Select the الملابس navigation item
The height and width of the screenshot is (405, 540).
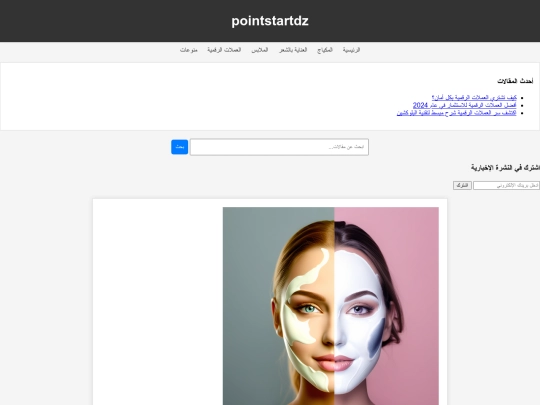coord(260,50)
